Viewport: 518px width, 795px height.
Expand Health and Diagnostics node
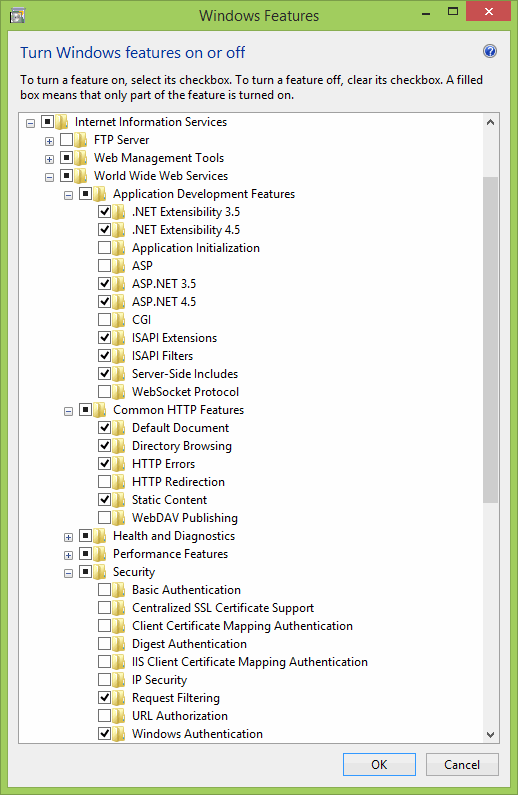(68, 537)
